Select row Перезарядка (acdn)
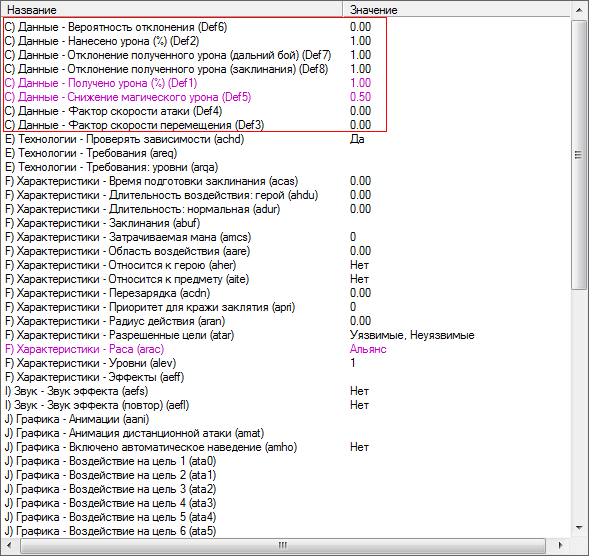 pyautogui.click(x=285, y=293)
